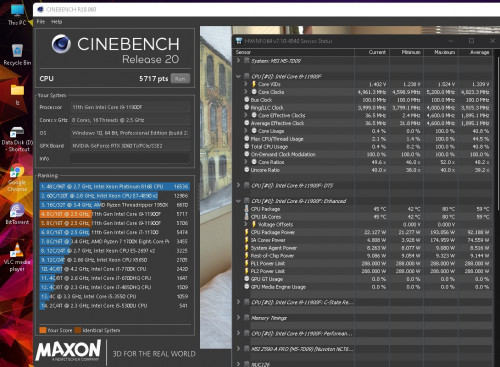Open the Help menu in Cinebench

tap(57, 22)
